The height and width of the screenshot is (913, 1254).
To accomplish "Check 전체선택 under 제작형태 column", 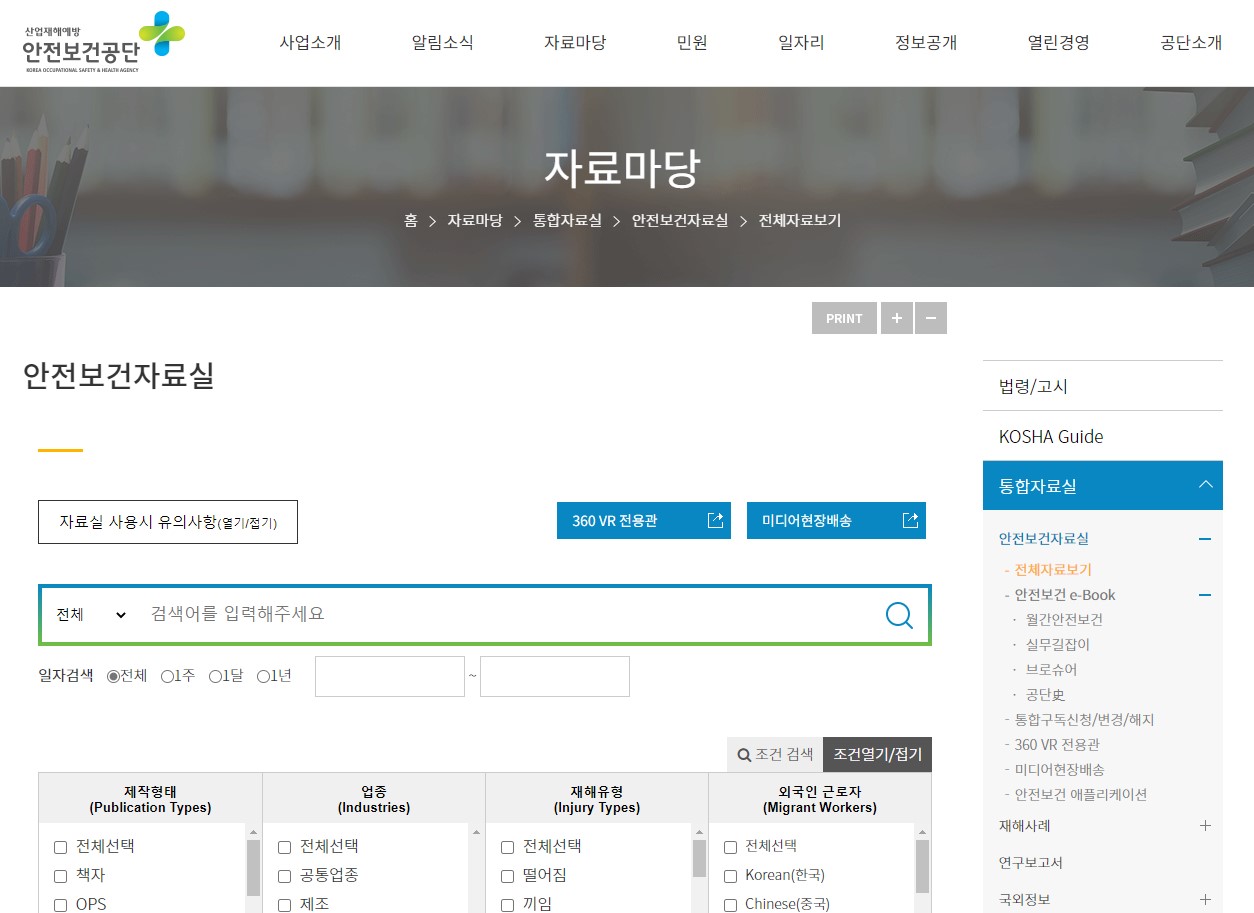I will tap(61, 847).
